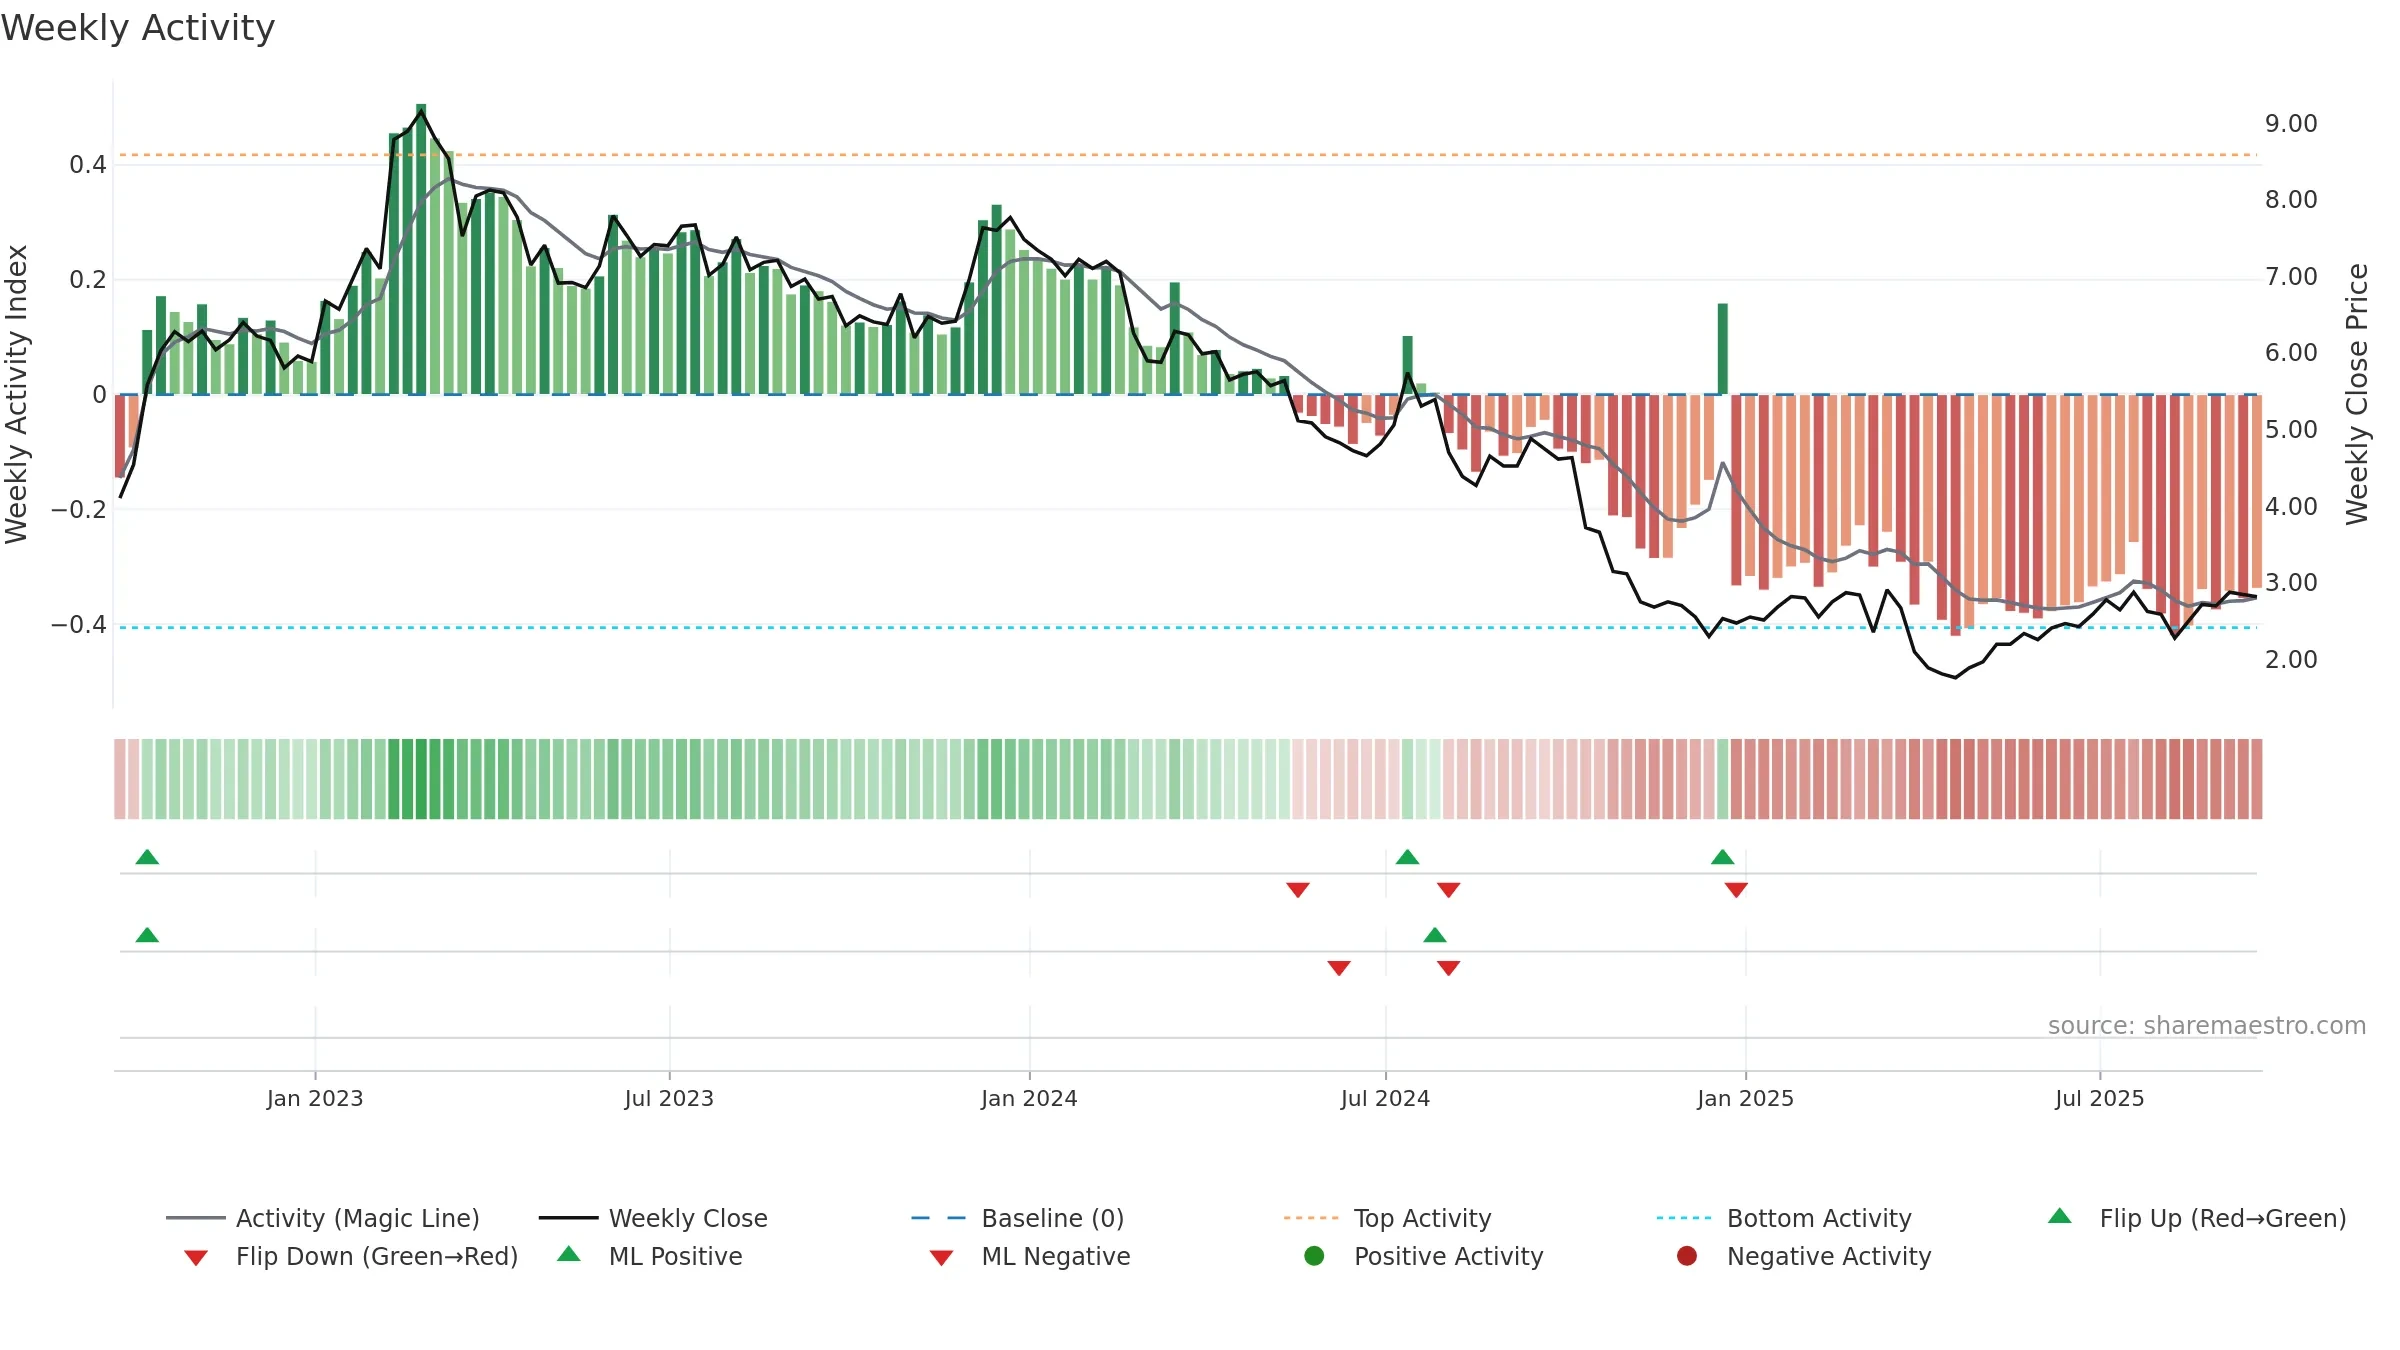Click the Negative Activity red circle icon

coord(1687,1256)
